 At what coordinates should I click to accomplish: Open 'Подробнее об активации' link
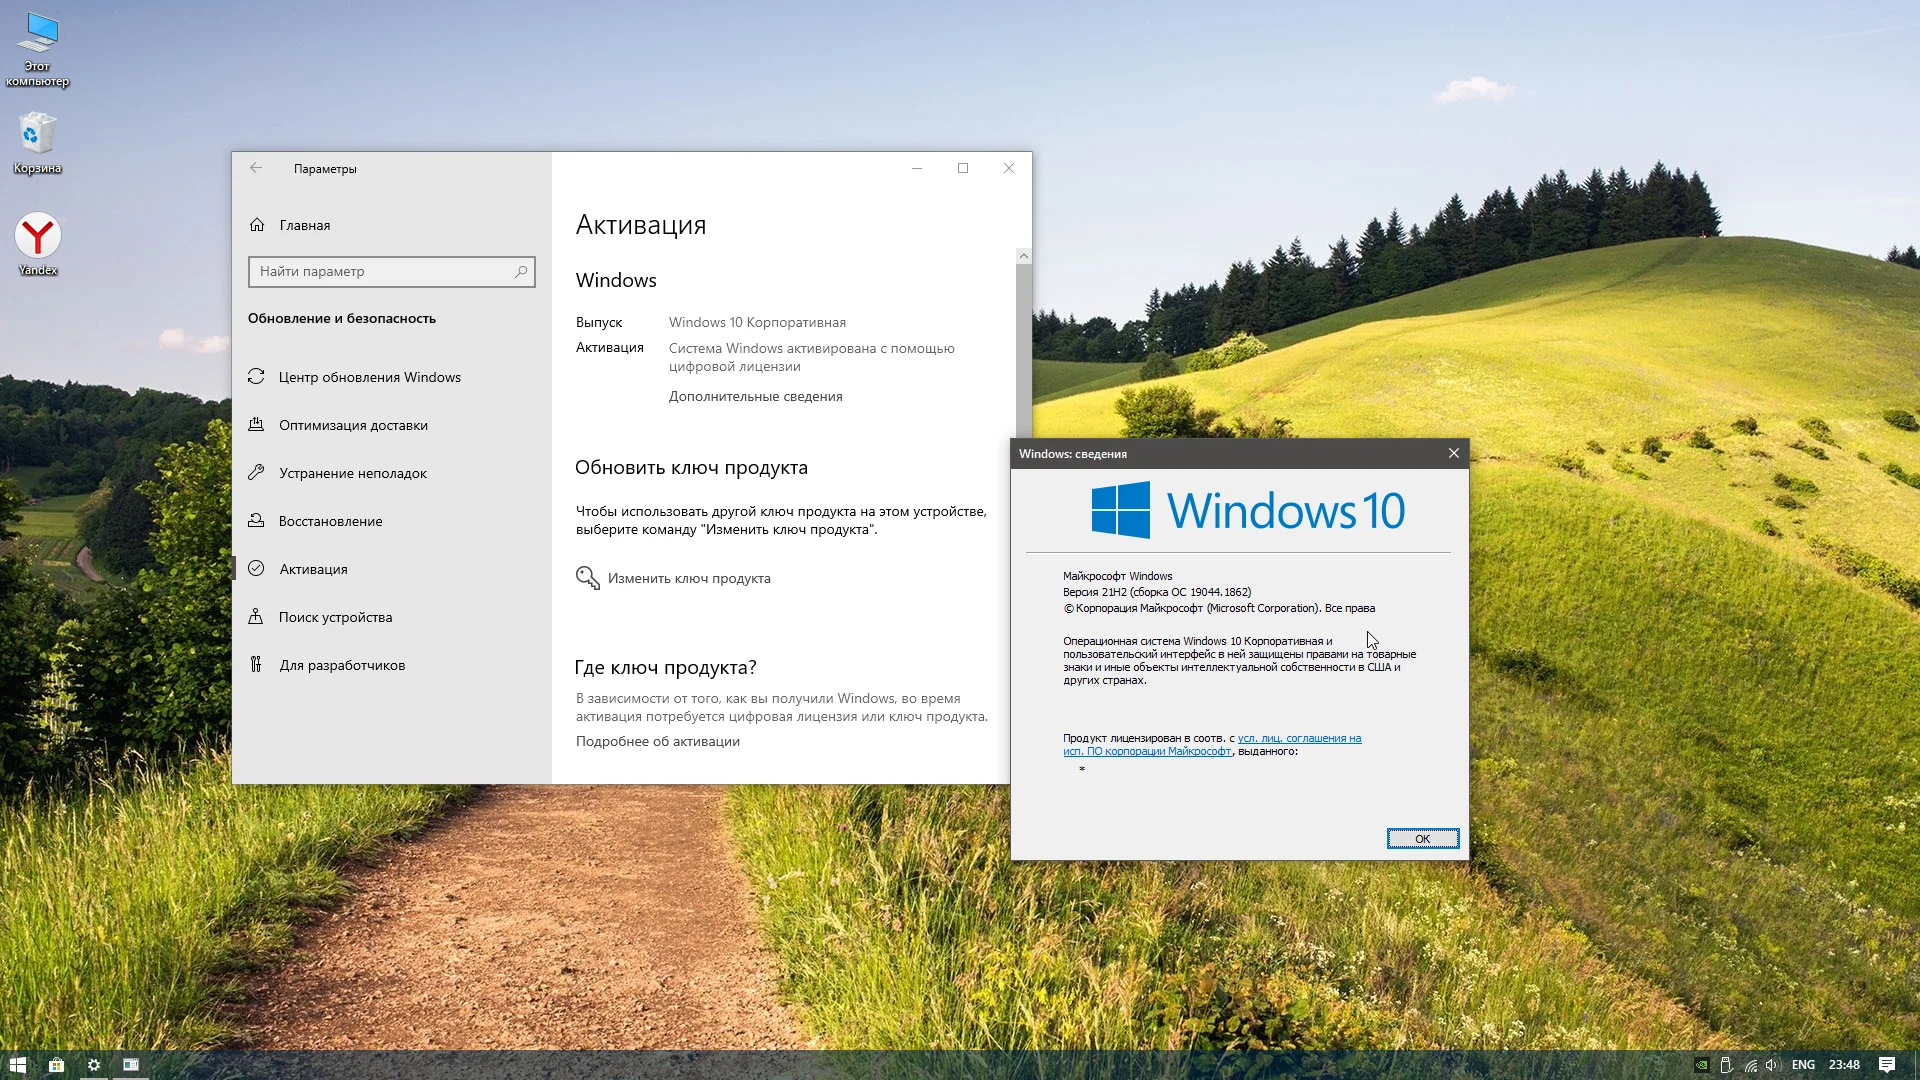pos(657,741)
